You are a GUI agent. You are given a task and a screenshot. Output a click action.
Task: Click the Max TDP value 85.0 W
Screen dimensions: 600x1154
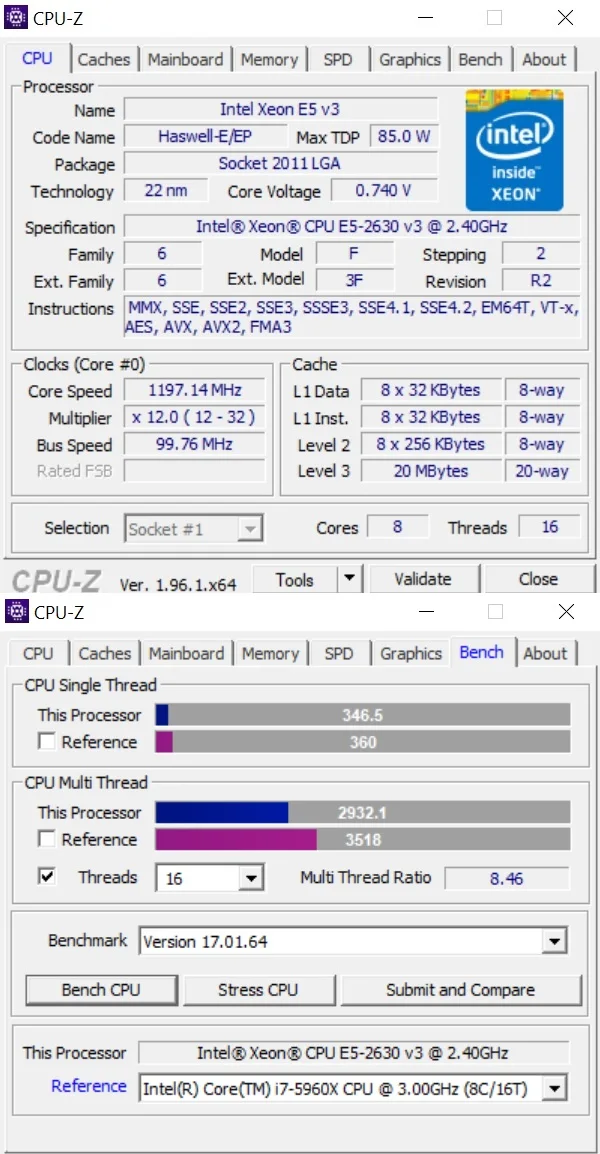pos(403,137)
